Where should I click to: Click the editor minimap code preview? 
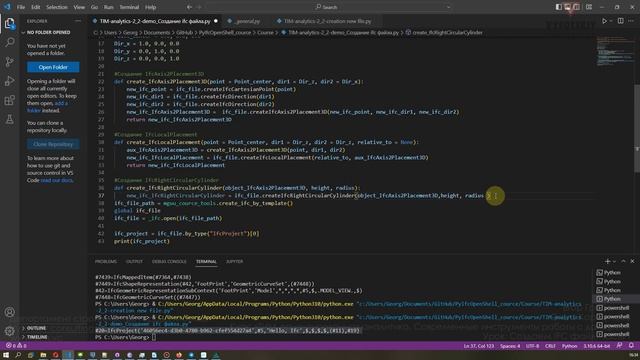(615, 51)
